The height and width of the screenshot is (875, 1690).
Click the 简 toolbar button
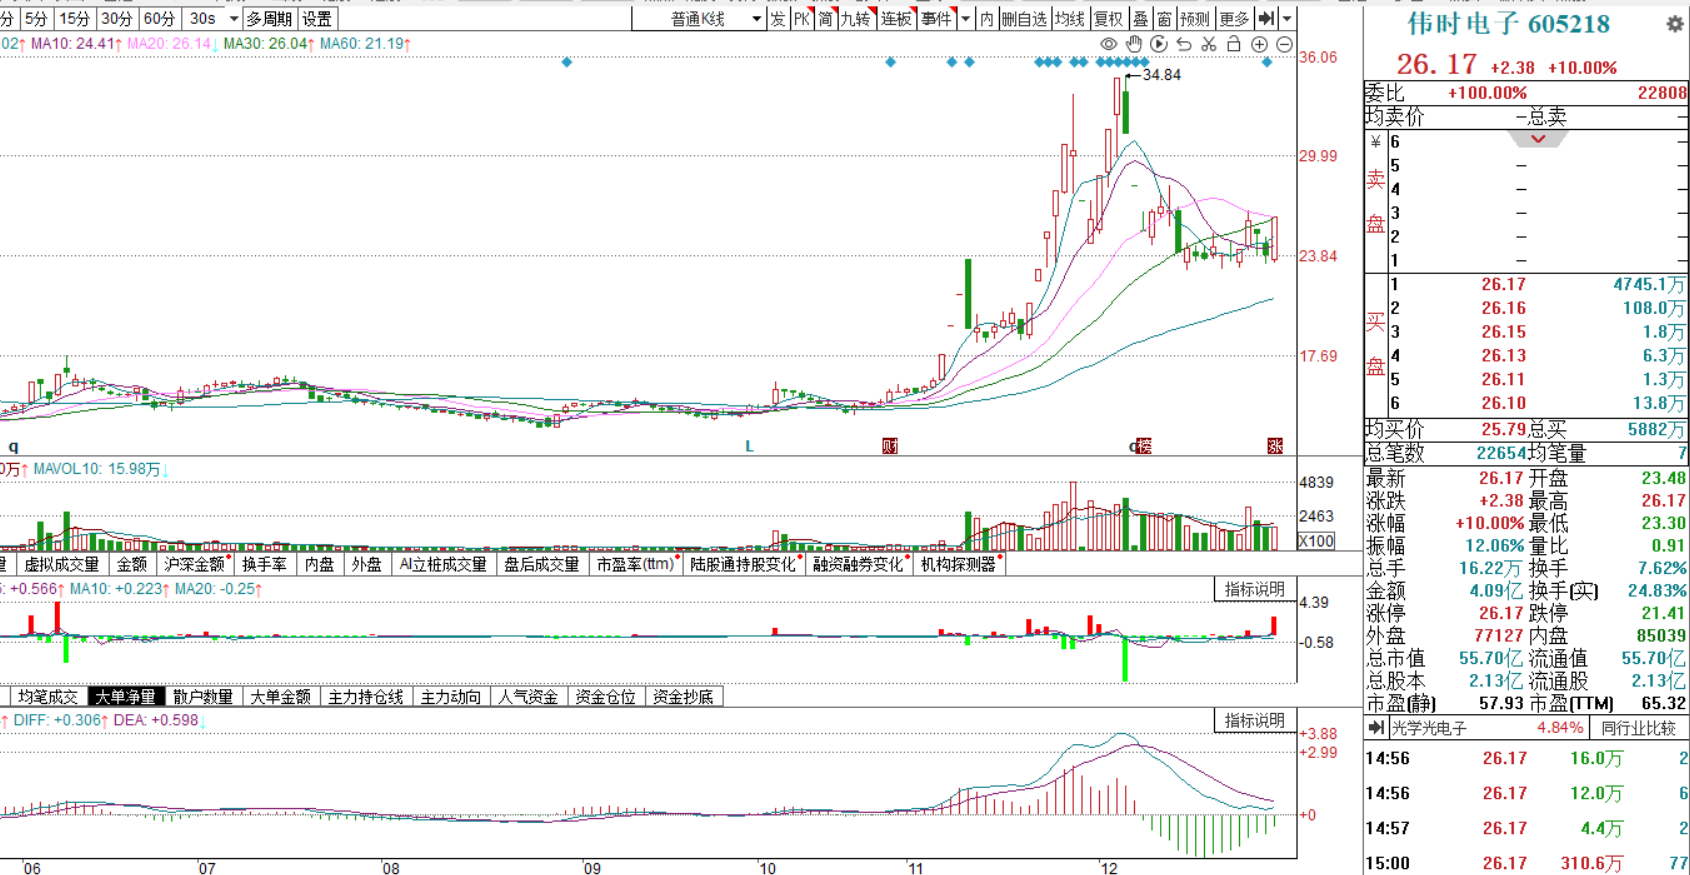[826, 18]
